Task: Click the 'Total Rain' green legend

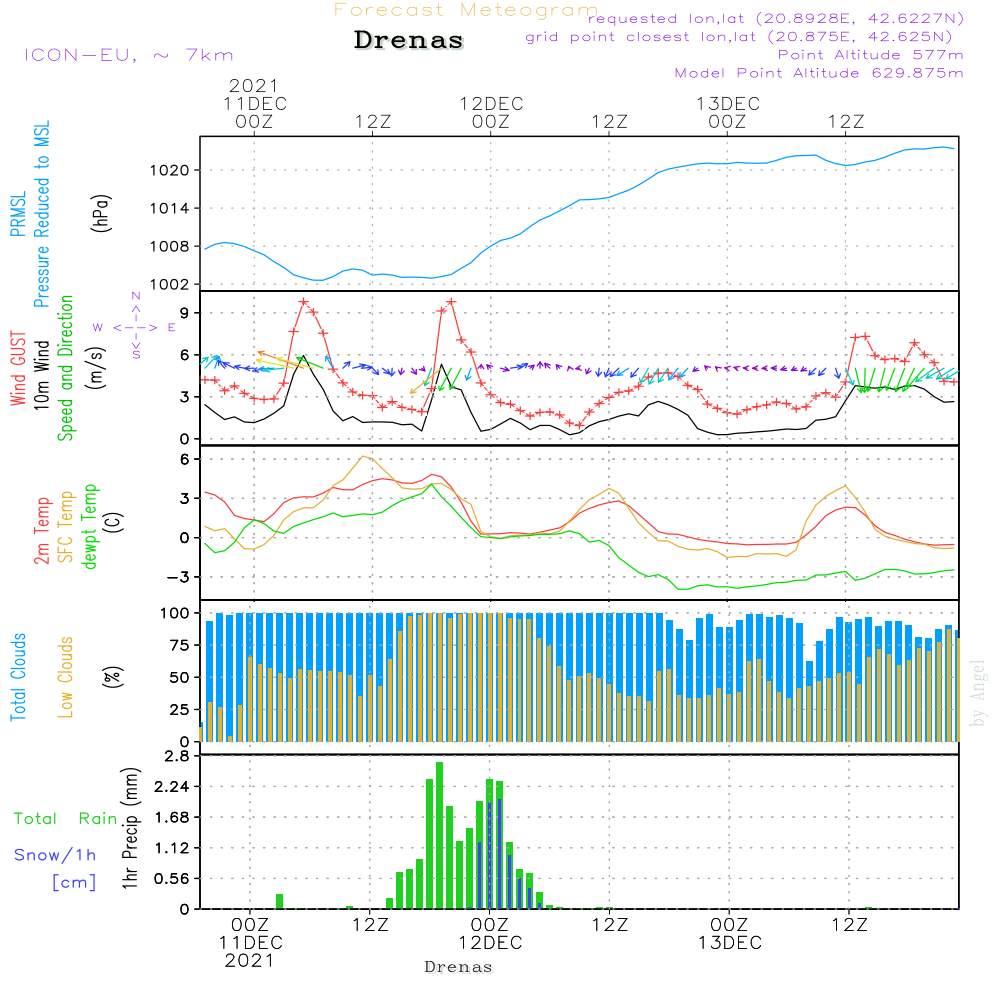Action: point(66,819)
